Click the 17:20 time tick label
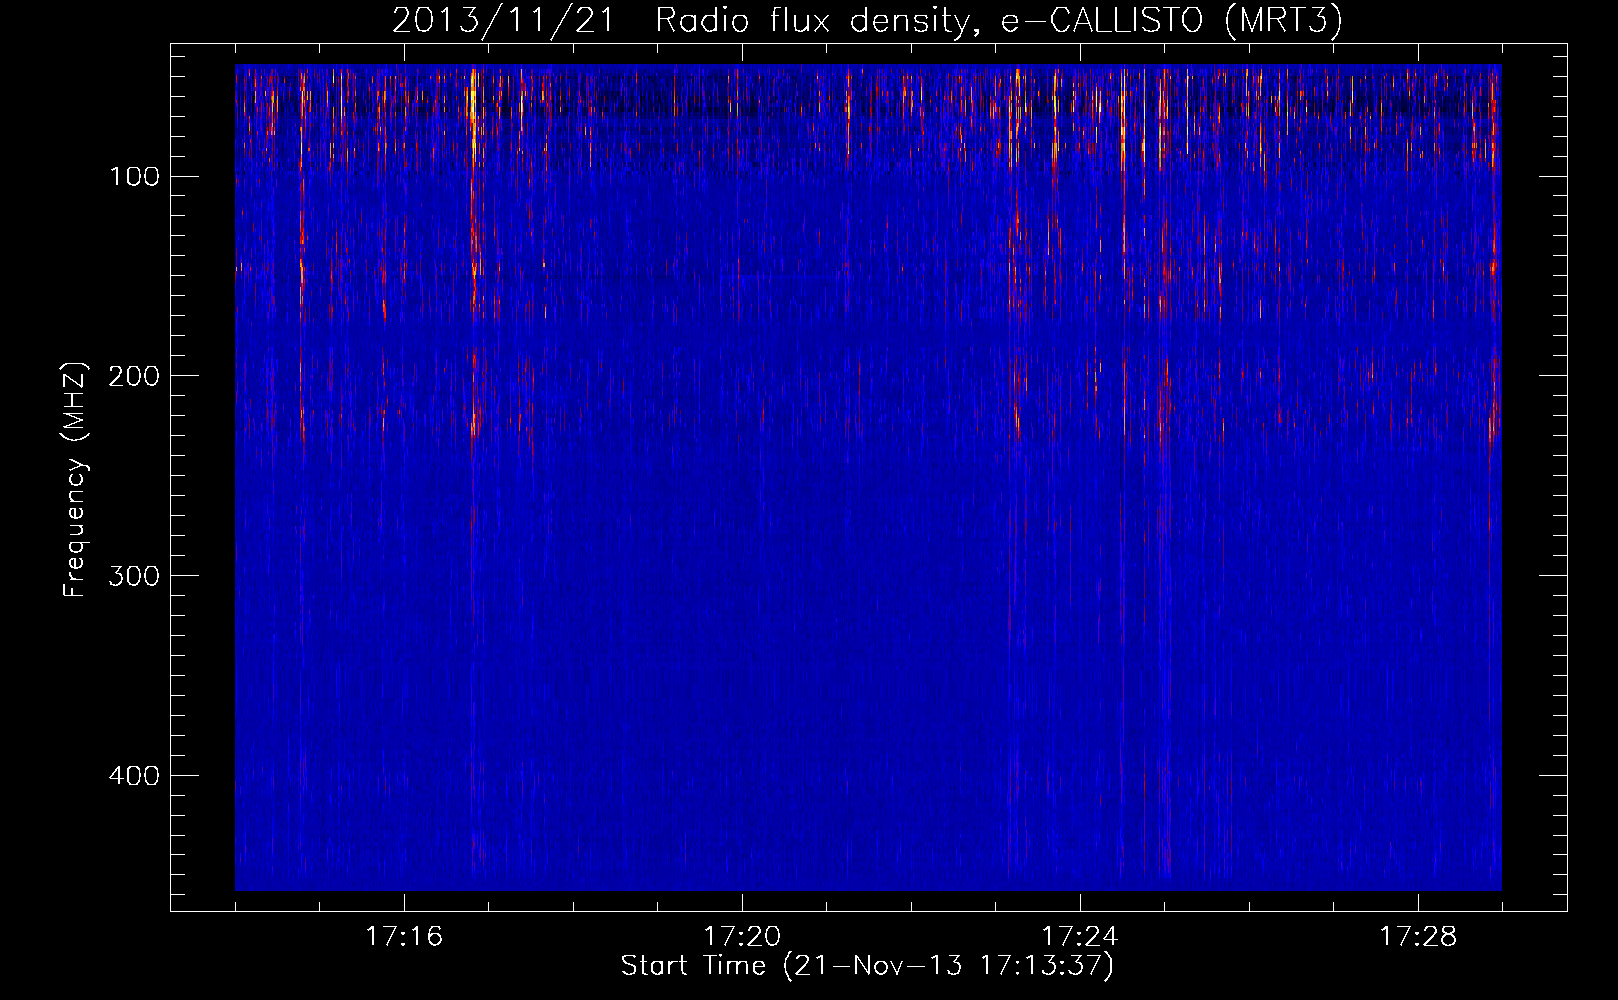Image resolution: width=1618 pixels, height=1000 pixels. (742, 937)
